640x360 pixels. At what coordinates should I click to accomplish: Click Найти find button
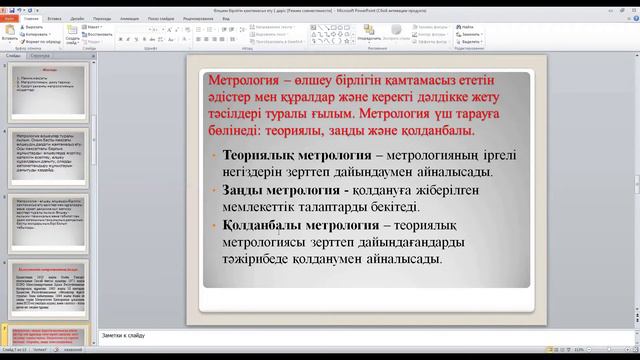click(x=465, y=27)
